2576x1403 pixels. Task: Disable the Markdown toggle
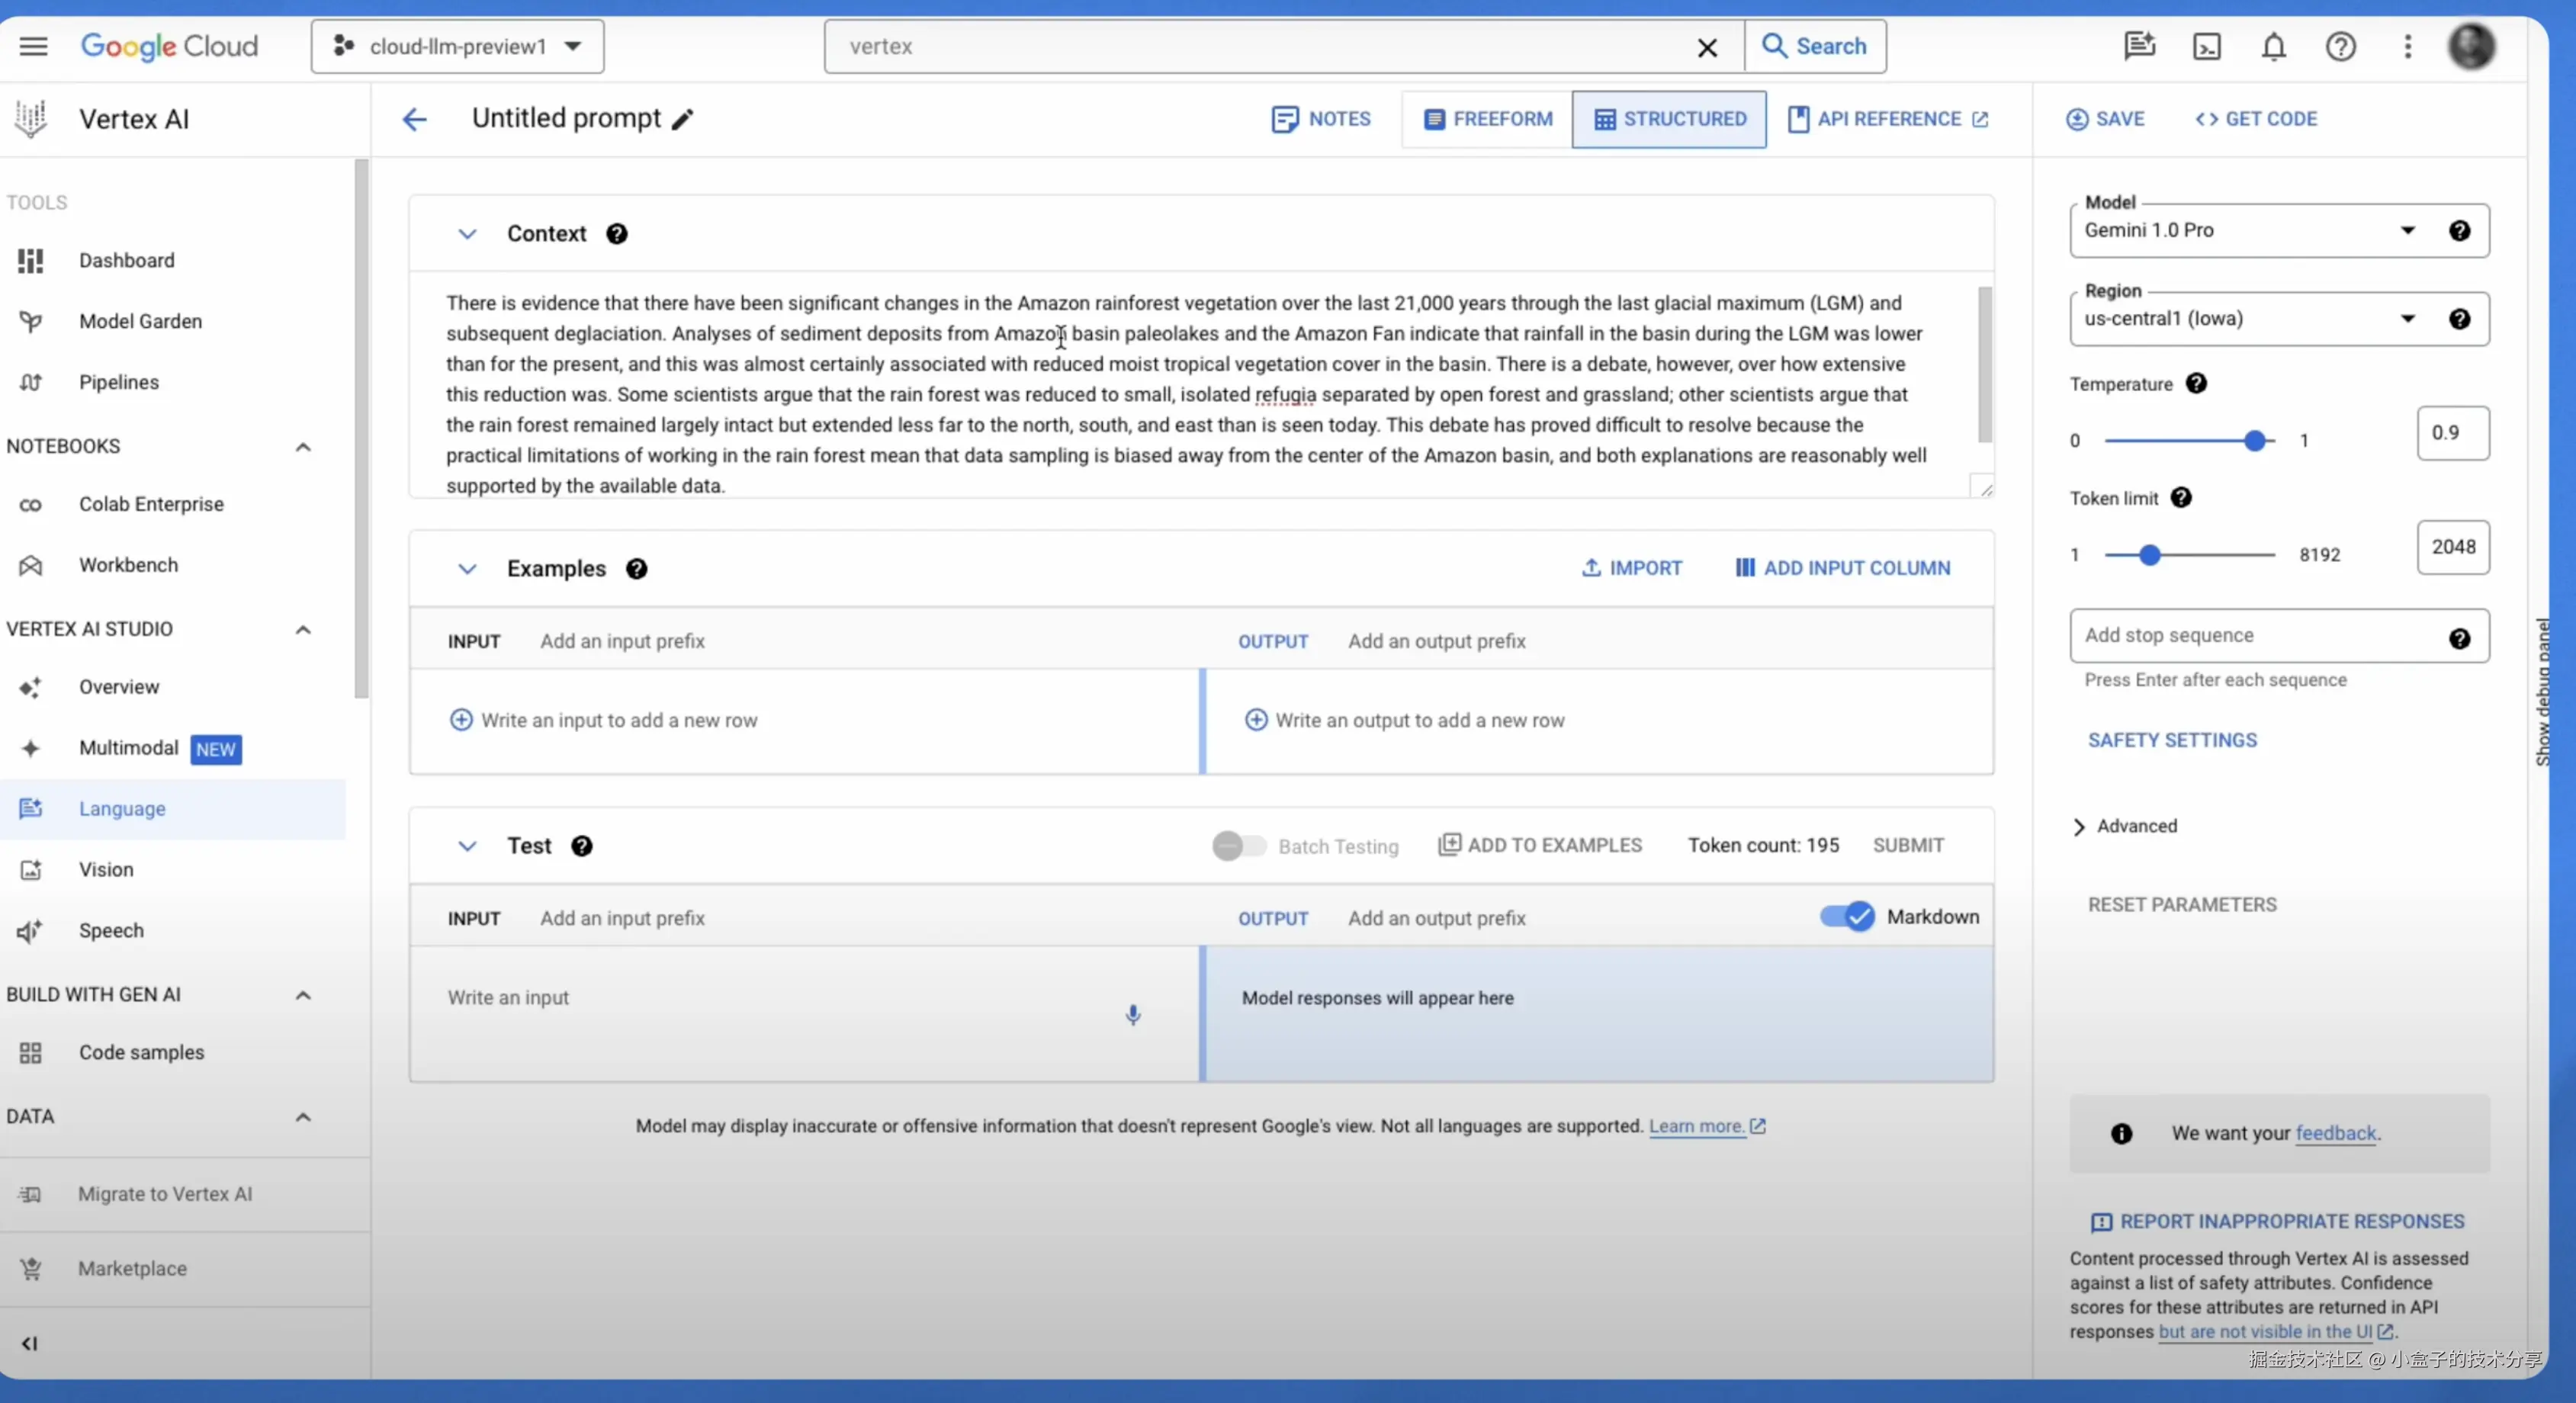point(1846,916)
